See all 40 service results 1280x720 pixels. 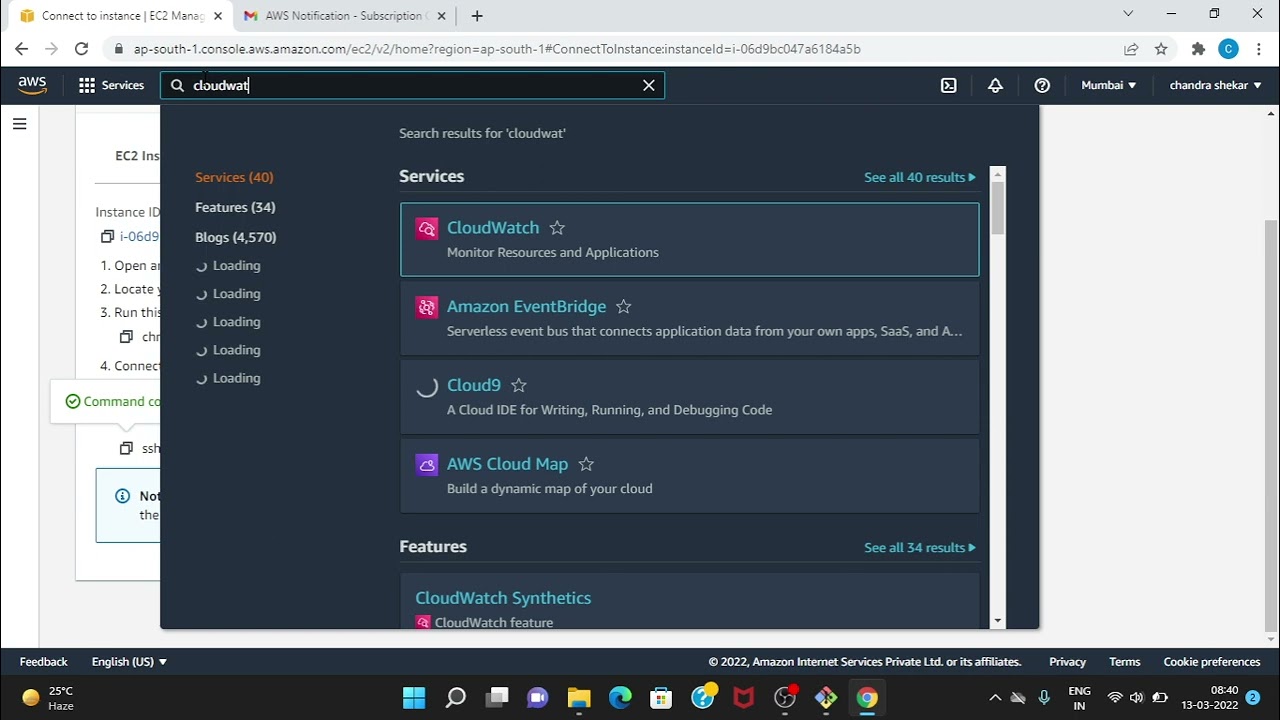919,177
